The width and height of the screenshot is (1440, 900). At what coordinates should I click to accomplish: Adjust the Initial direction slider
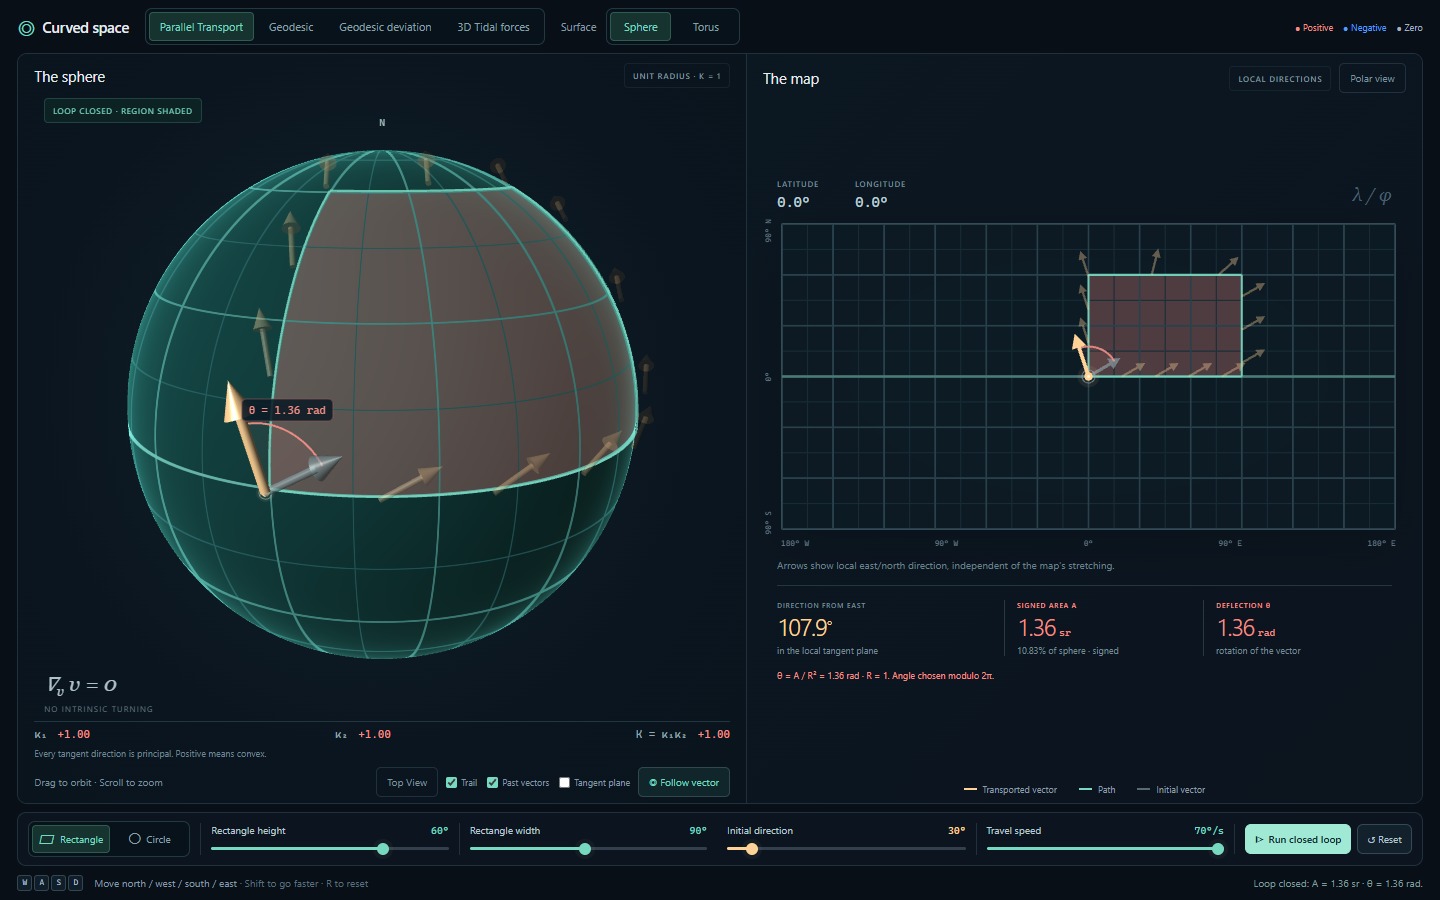click(x=846, y=849)
